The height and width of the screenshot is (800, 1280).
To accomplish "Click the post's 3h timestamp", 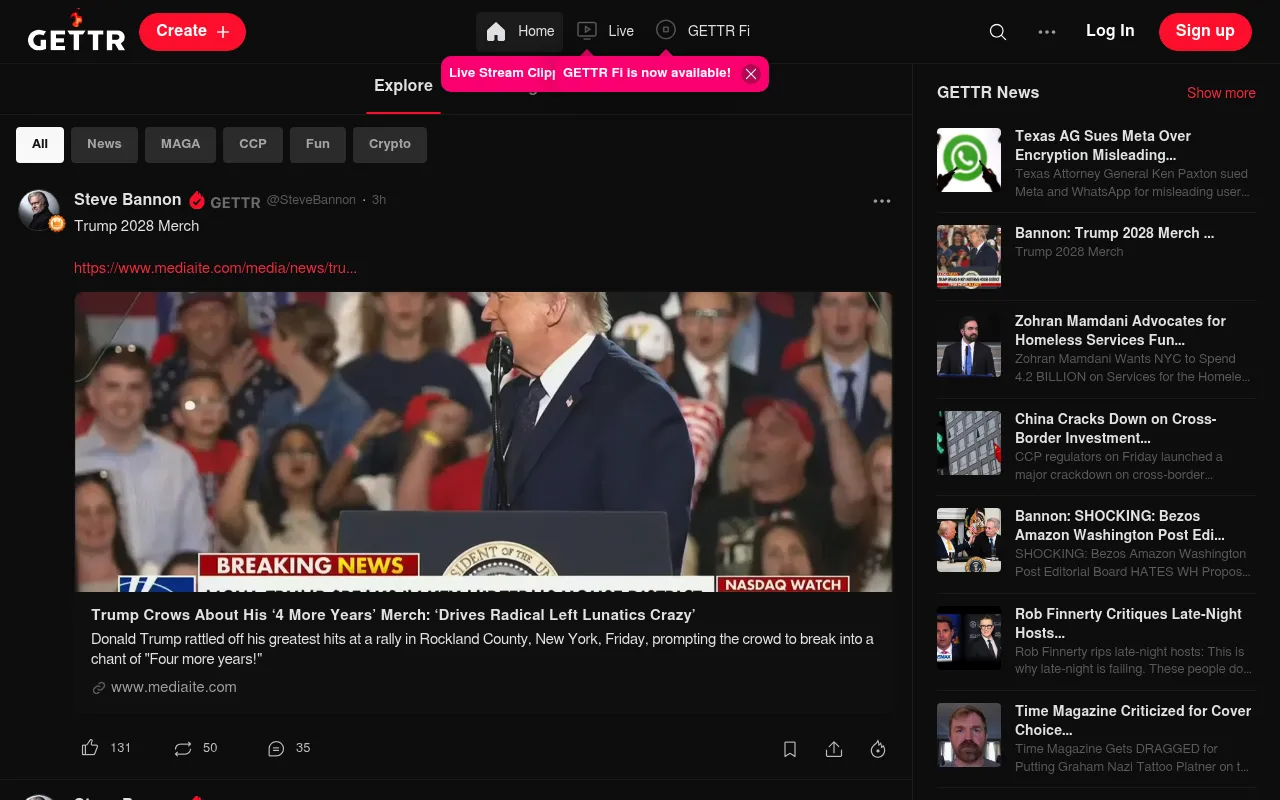I will (379, 200).
